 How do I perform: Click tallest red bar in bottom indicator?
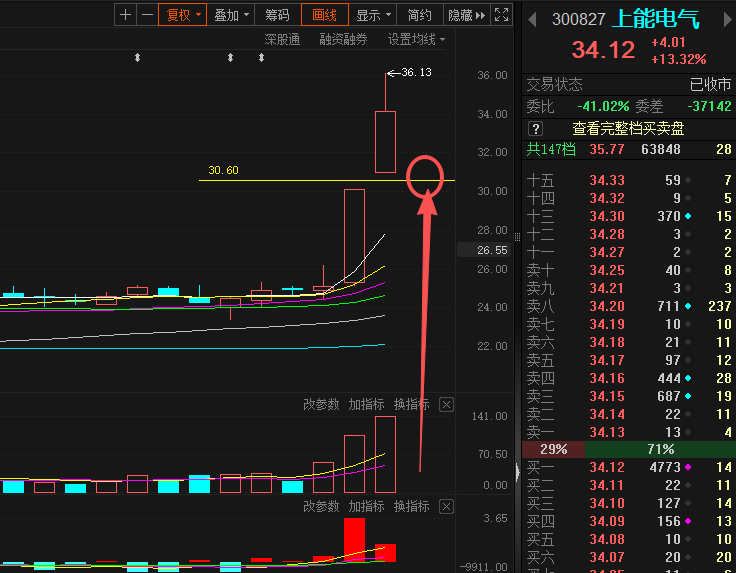click(x=354, y=540)
